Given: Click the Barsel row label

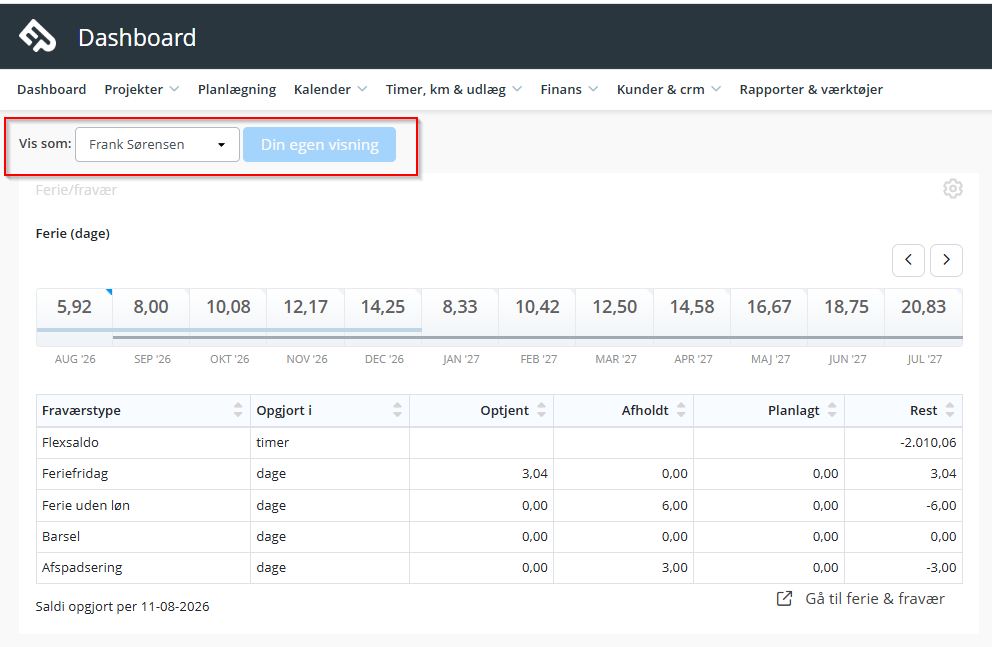Looking at the screenshot, I should point(61,536).
